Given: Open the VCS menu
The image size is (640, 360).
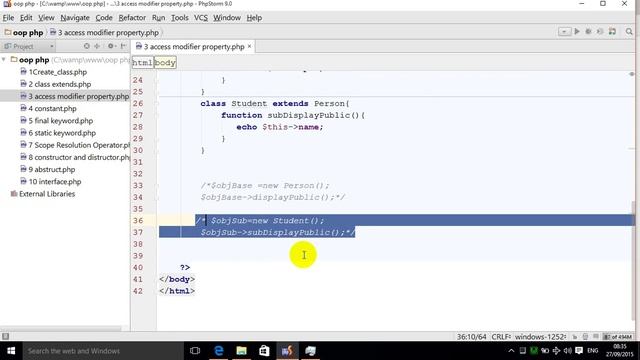Looking at the screenshot, I should point(200,18).
